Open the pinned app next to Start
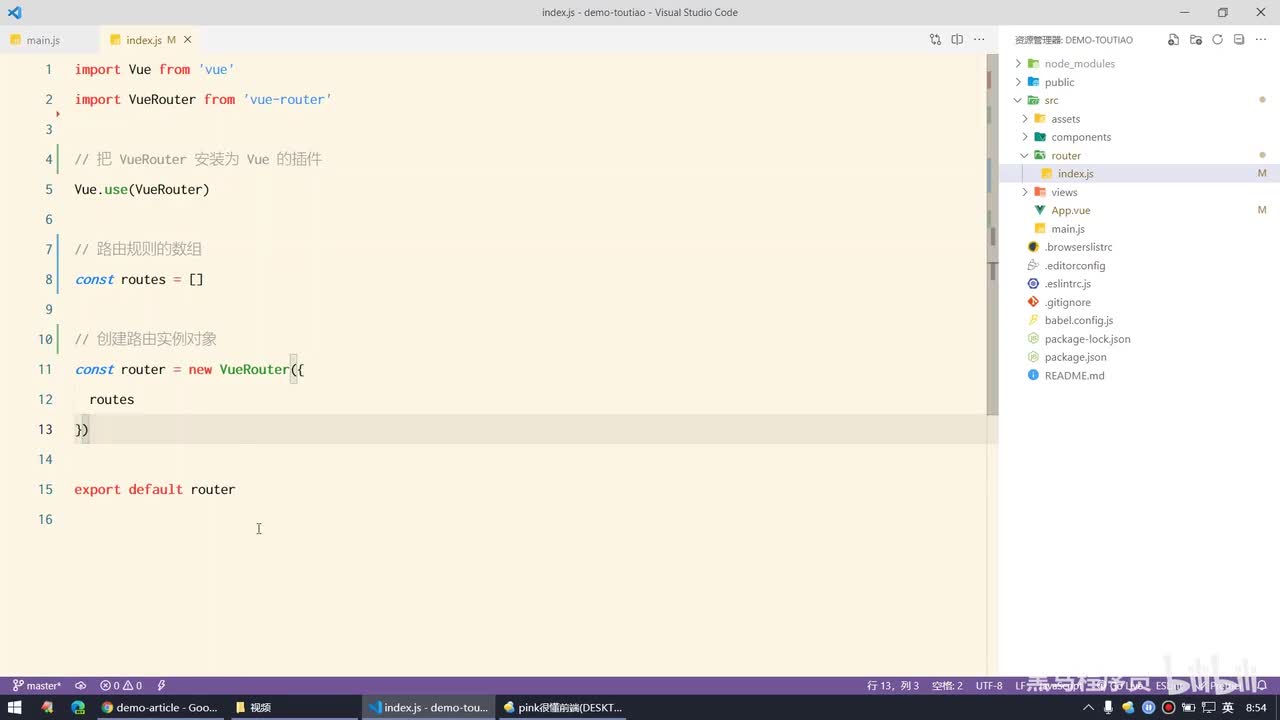 (x=46, y=707)
